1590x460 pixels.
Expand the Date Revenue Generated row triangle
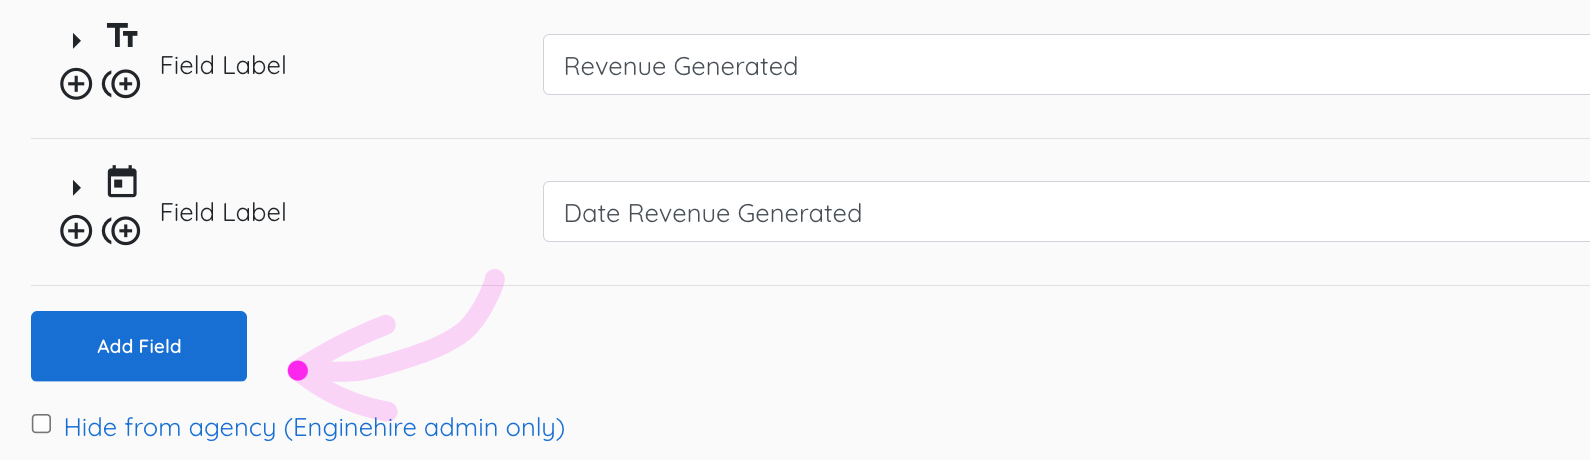click(x=77, y=188)
